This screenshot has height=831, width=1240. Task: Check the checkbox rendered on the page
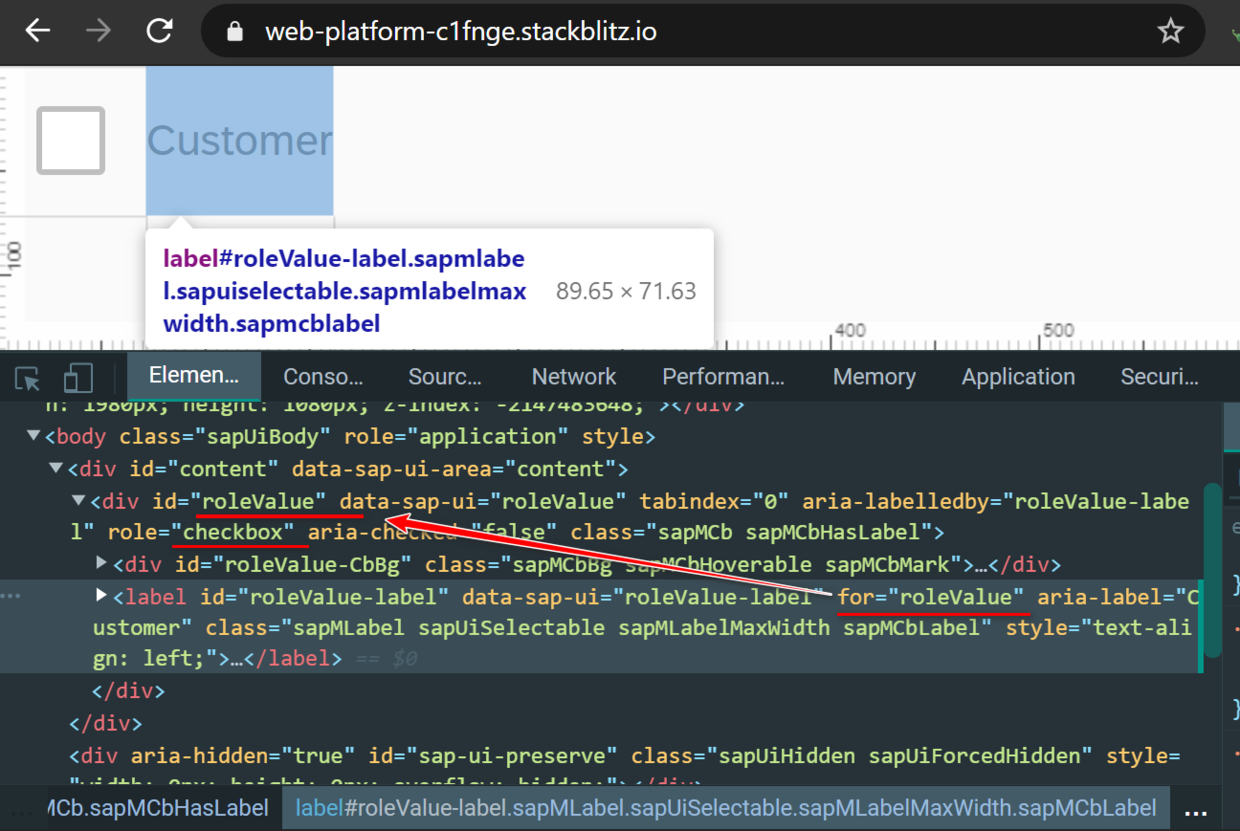(x=70, y=140)
